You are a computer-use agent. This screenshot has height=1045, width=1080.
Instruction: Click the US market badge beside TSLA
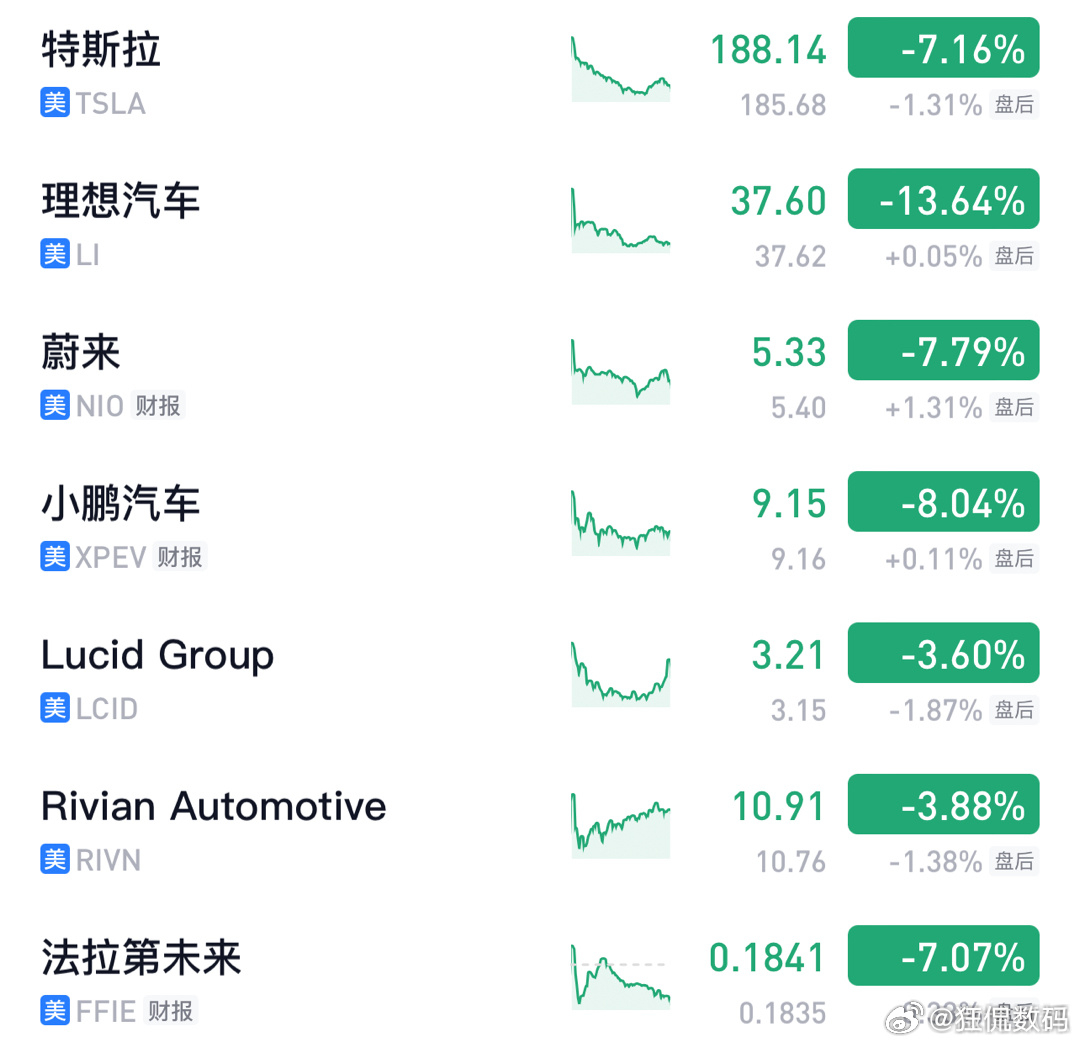click(x=55, y=103)
